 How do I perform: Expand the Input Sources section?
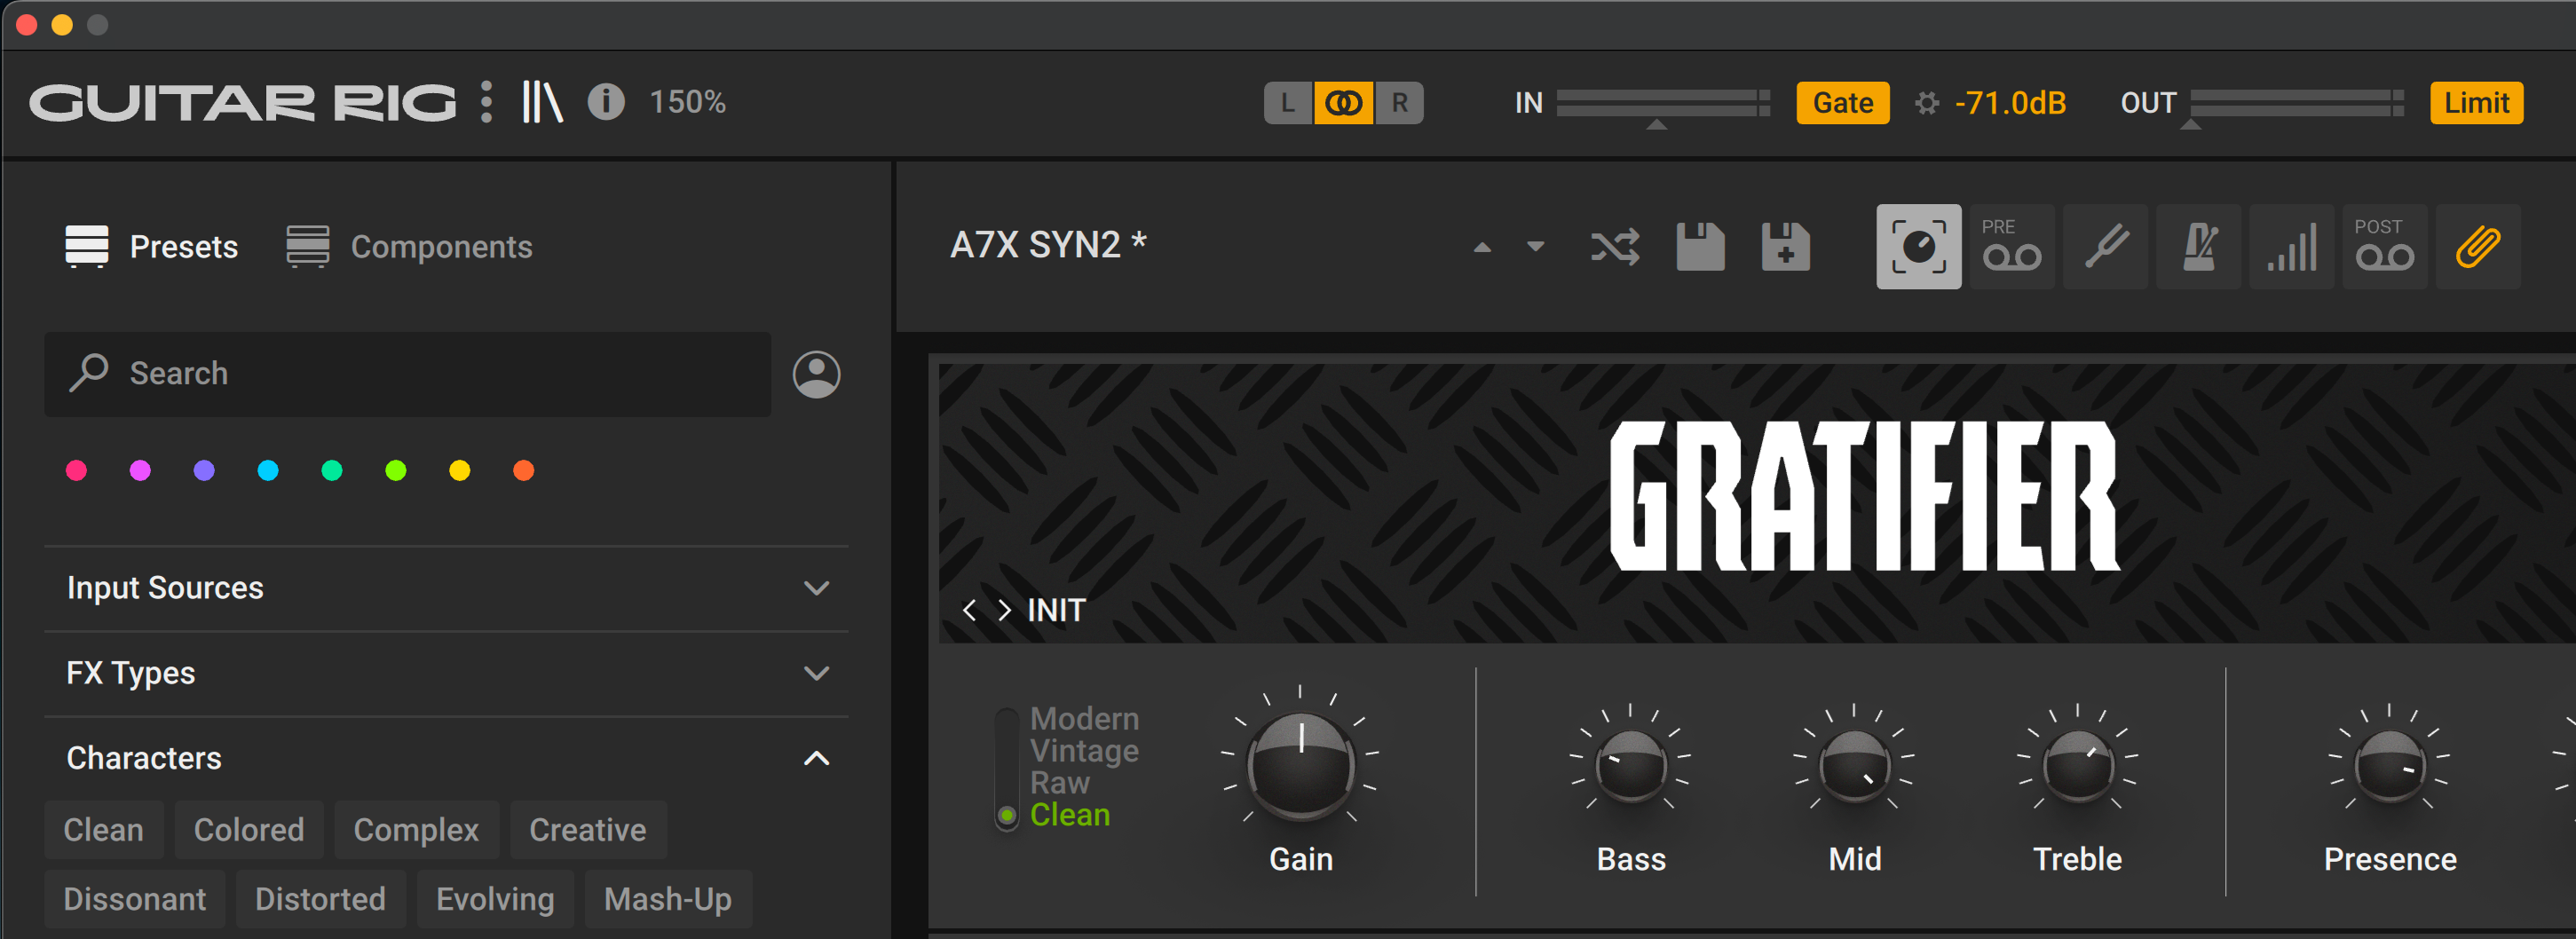click(446, 588)
